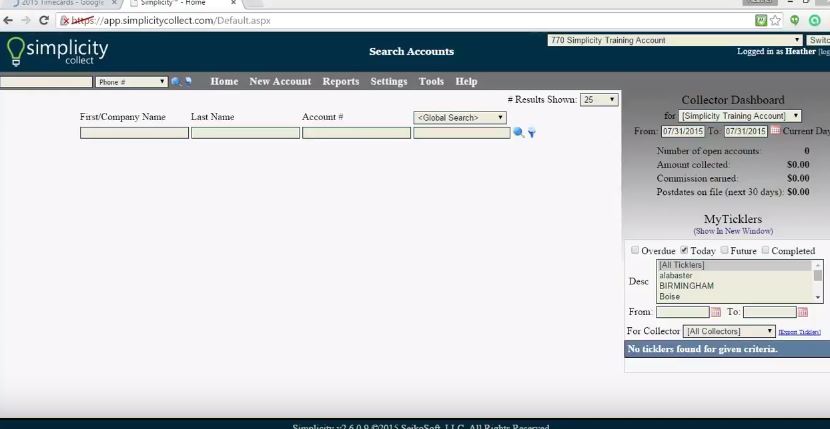Open the For Collector All Collectors dropdown

pyautogui.click(x=729, y=332)
